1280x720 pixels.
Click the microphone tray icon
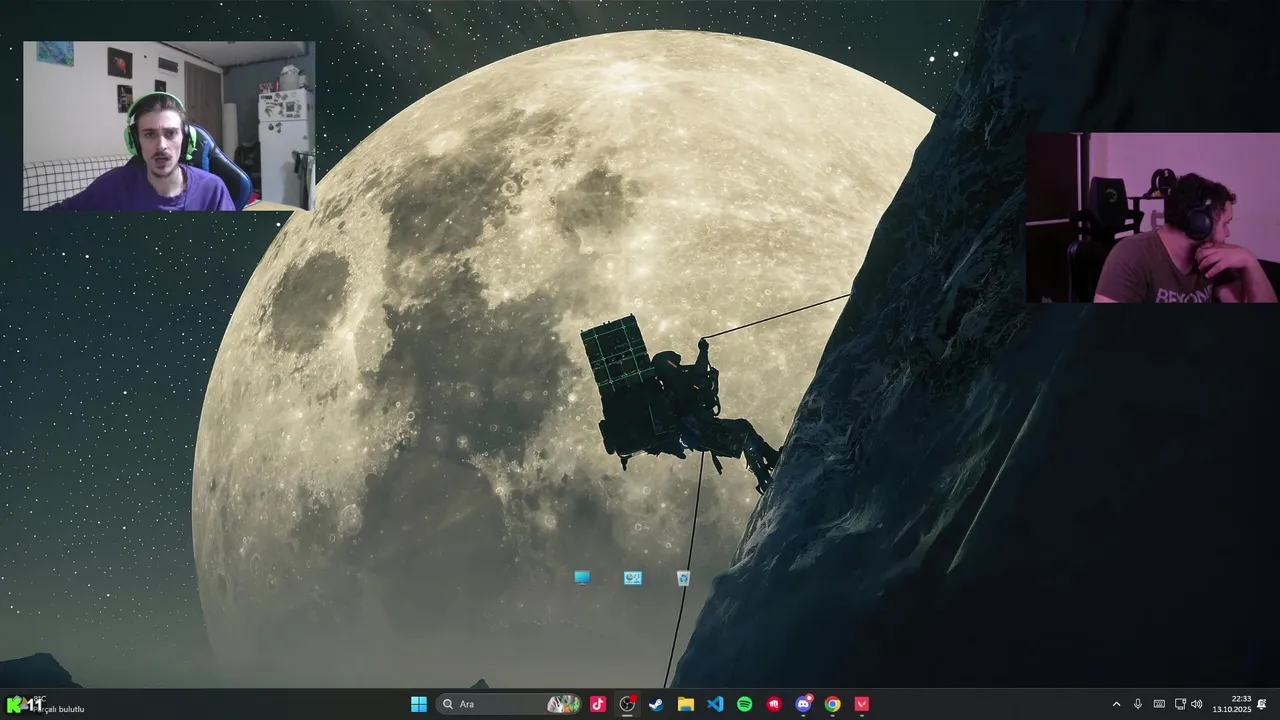(1138, 704)
